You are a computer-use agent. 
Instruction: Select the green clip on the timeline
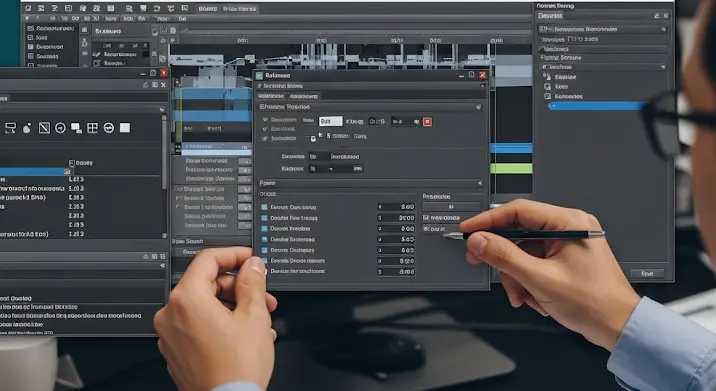(x=511, y=169)
